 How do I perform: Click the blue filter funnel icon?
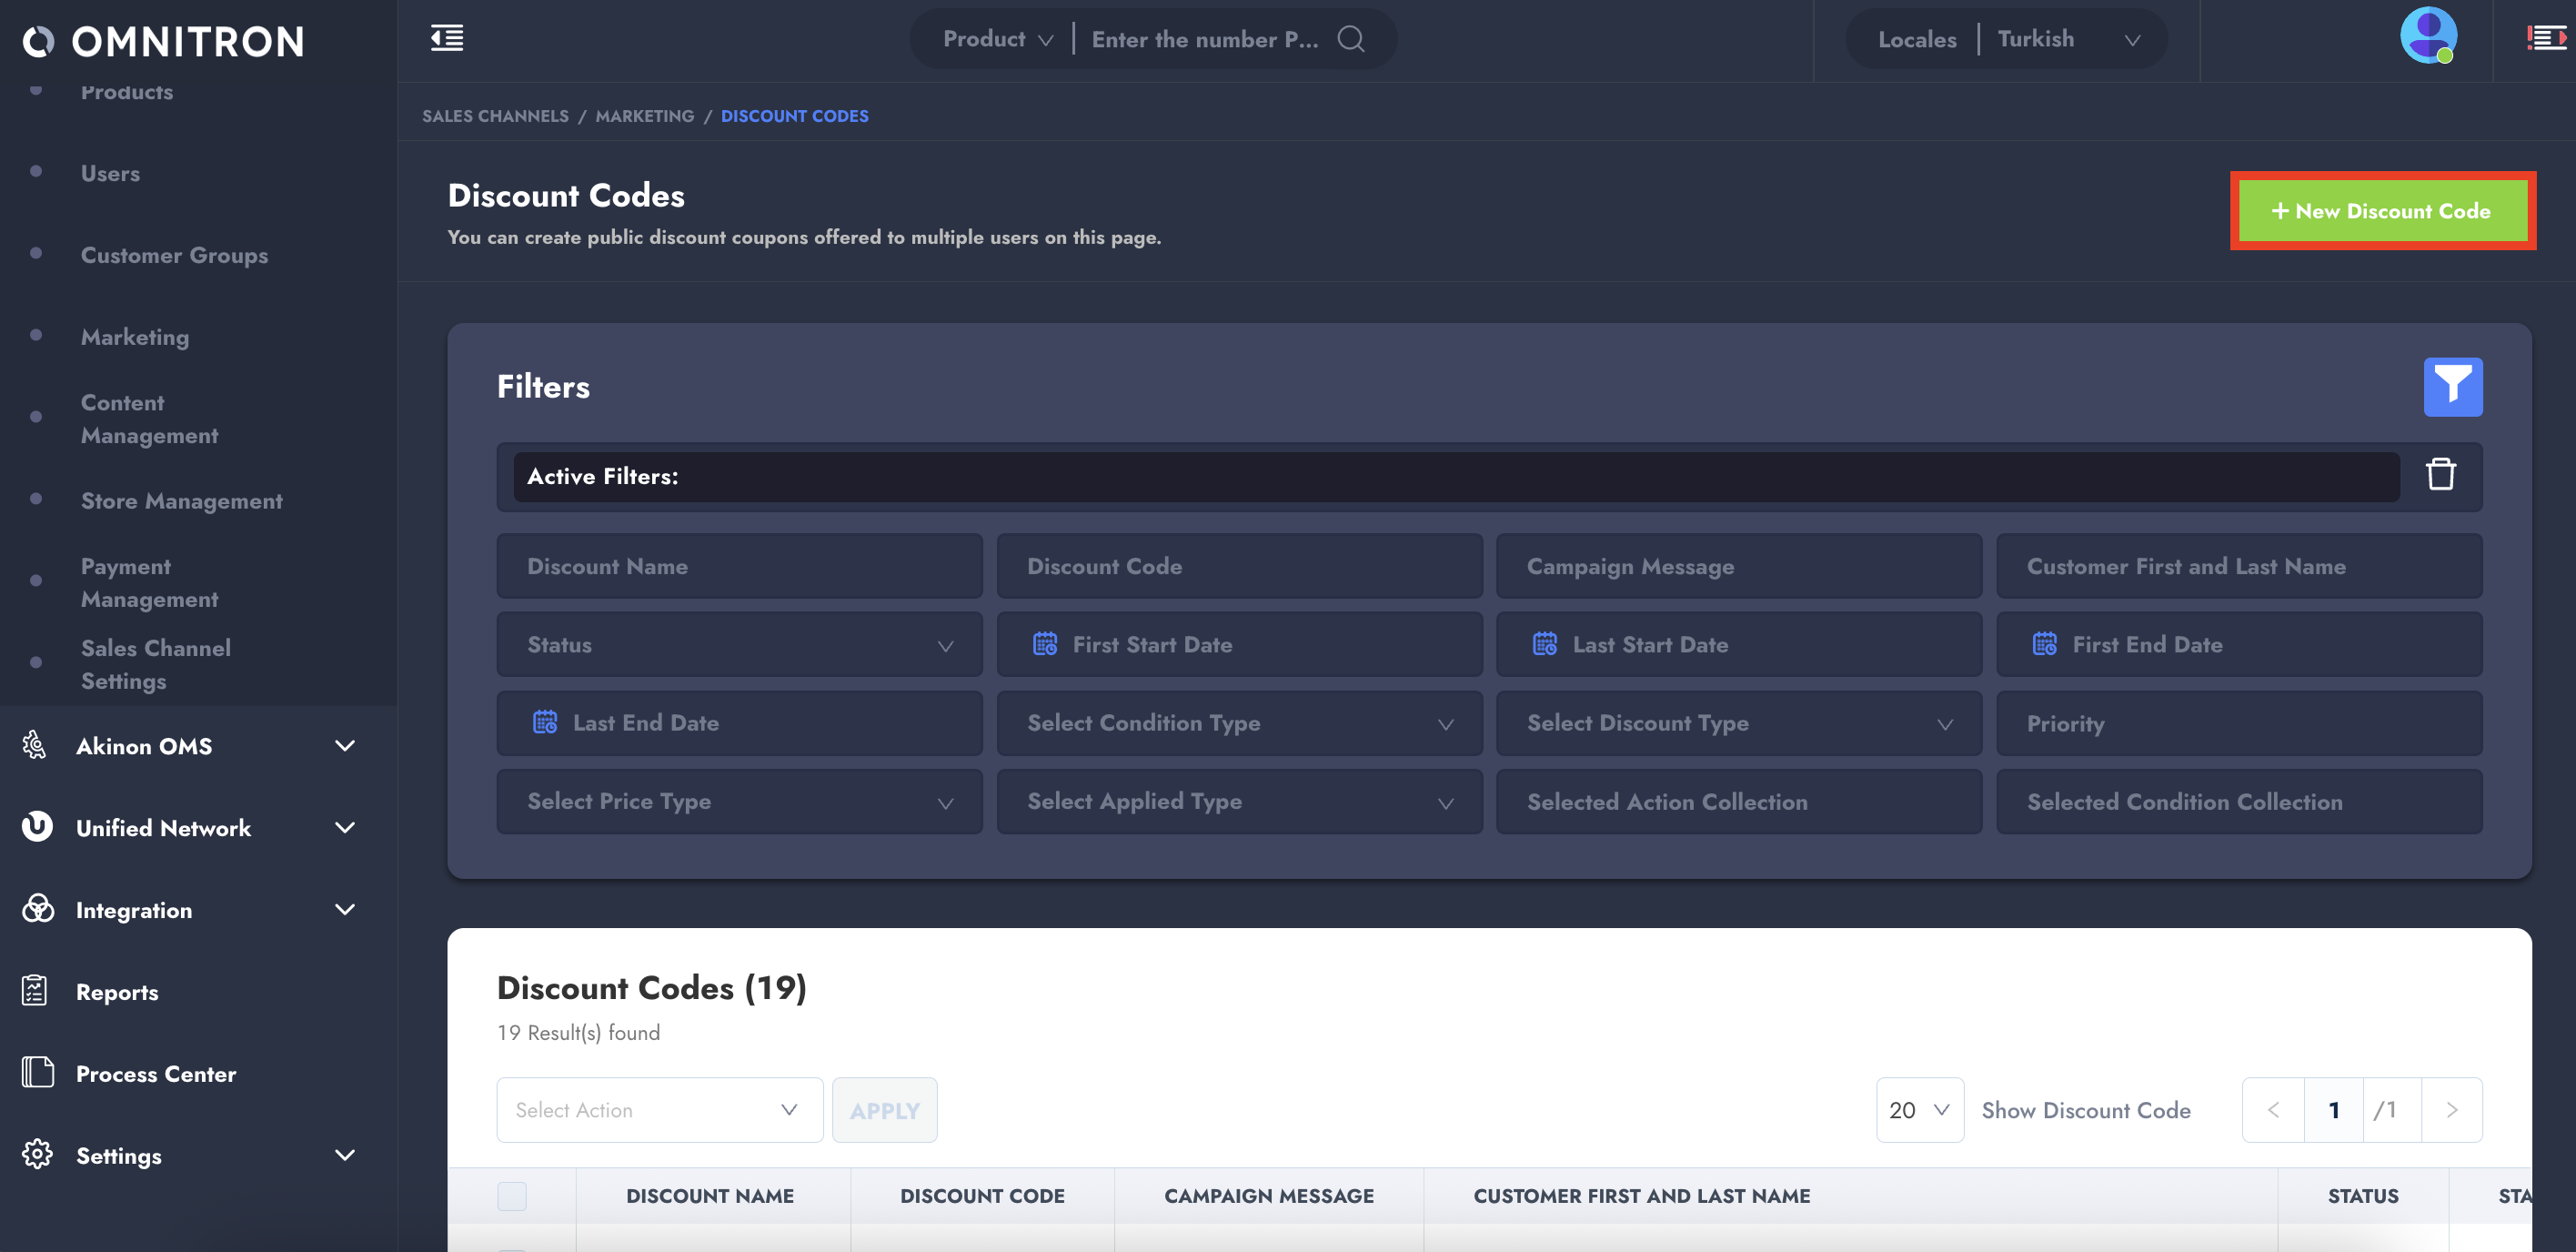[2452, 387]
